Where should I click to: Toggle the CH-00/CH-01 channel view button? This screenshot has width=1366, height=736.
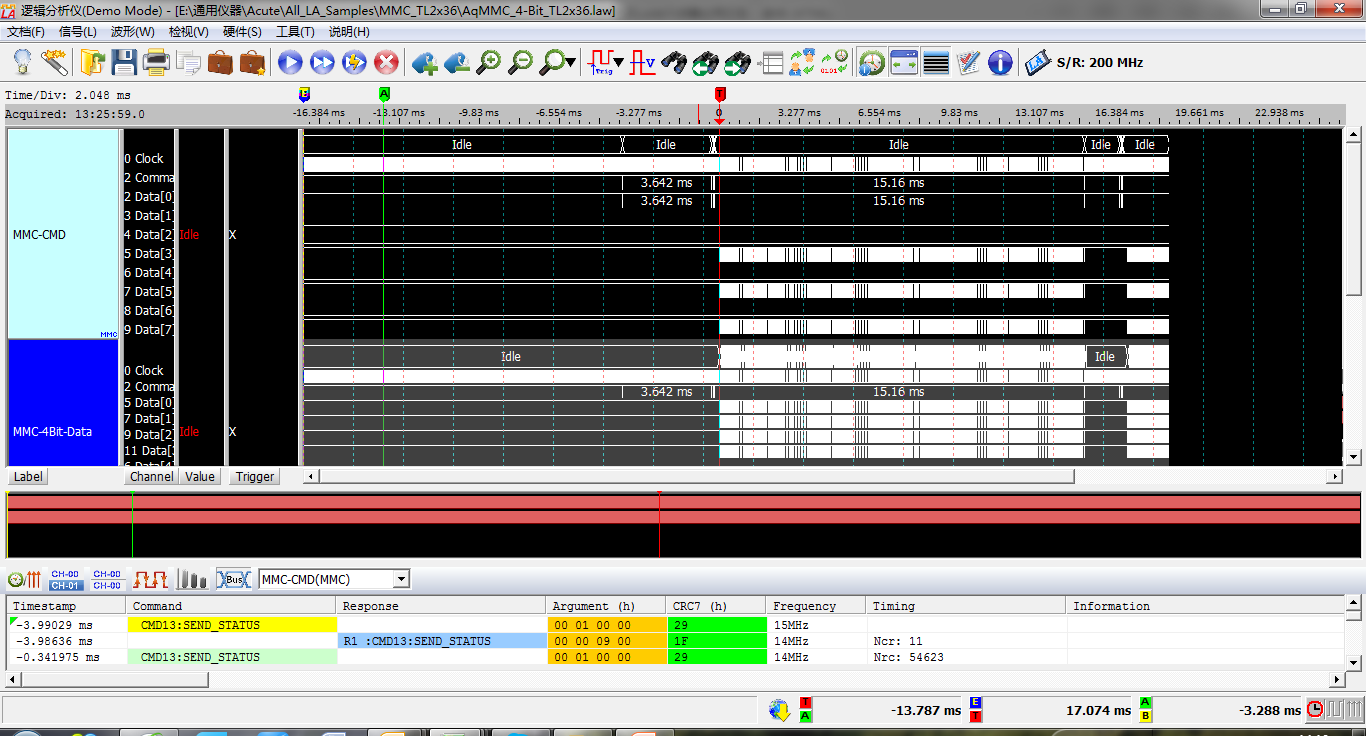pos(65,579)
